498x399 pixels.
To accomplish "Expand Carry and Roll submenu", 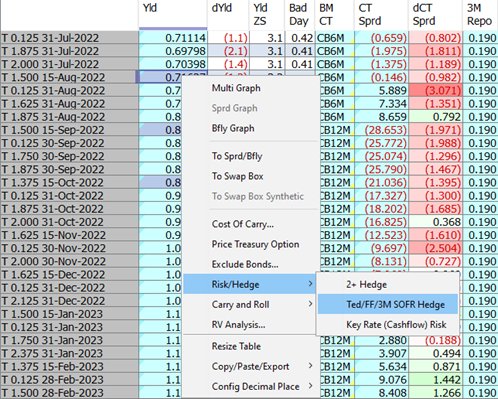I will (x=249, y=304).
